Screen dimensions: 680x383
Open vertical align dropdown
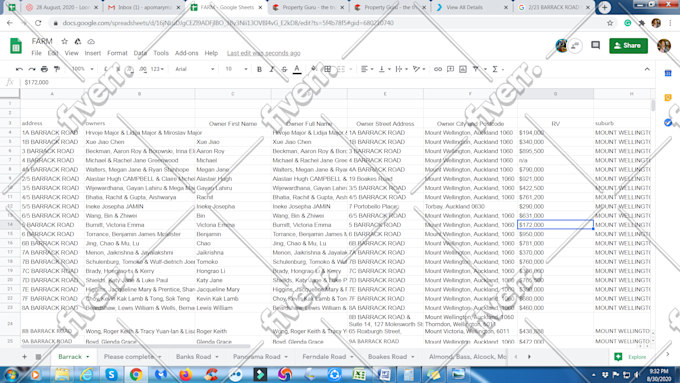click(384, 69)
